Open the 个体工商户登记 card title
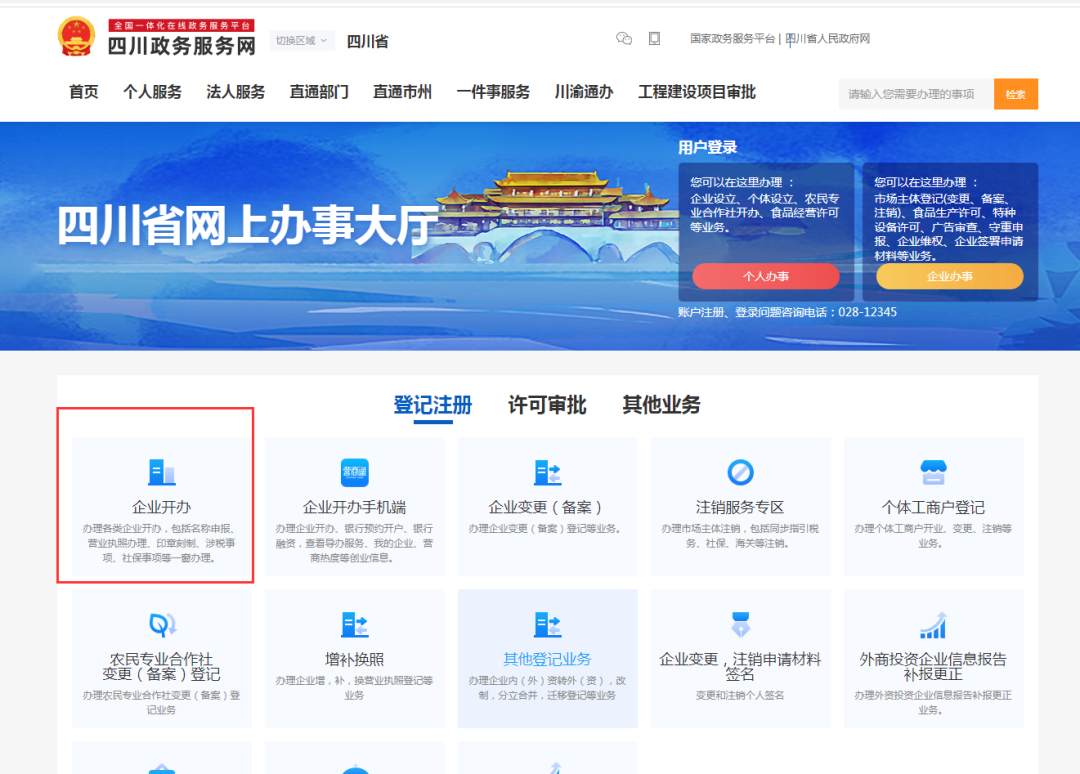 933,508
